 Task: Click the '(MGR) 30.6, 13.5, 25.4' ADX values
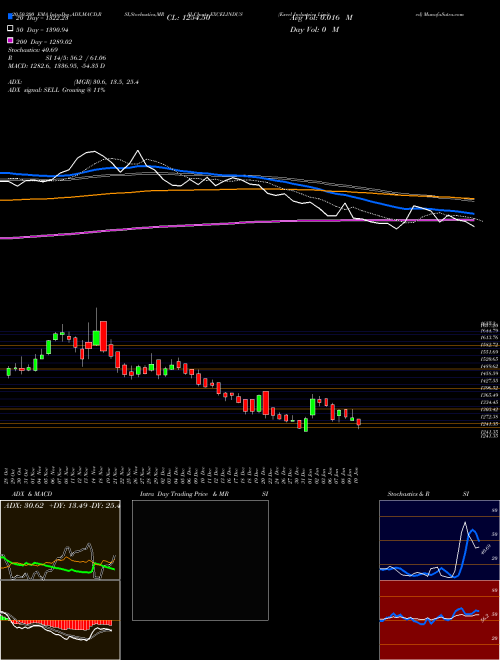click(106, 82)
